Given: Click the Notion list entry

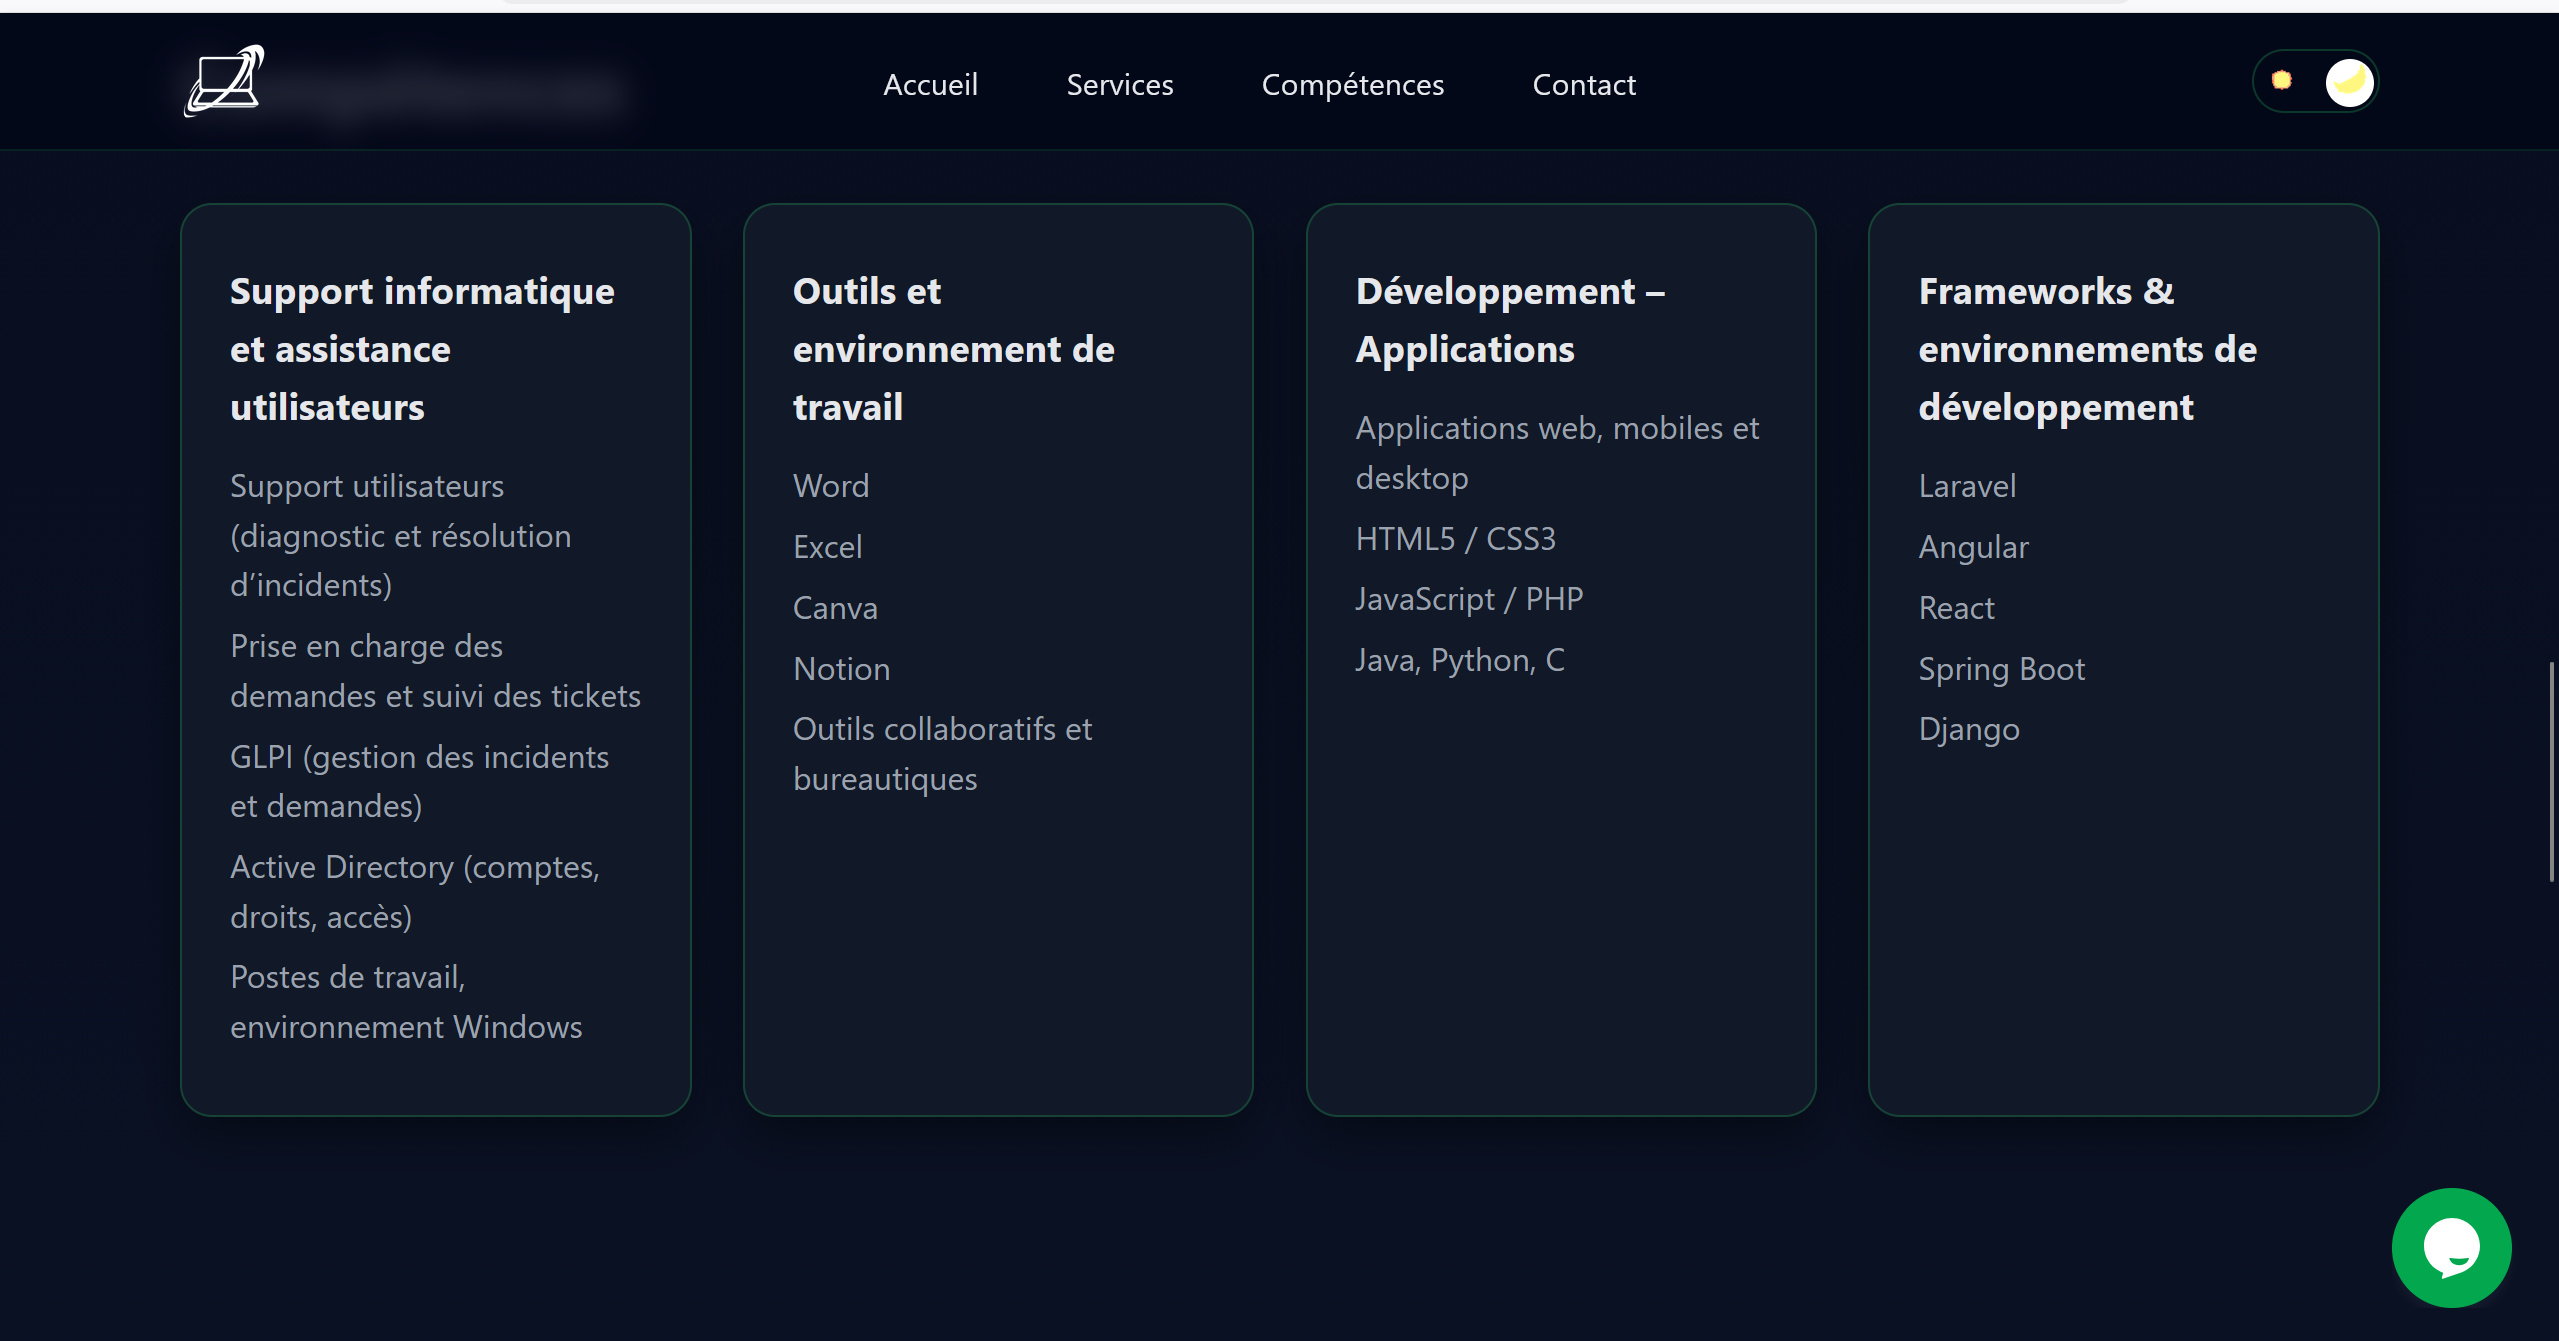Looking at the screenshot, I should (x=841, y=669).
